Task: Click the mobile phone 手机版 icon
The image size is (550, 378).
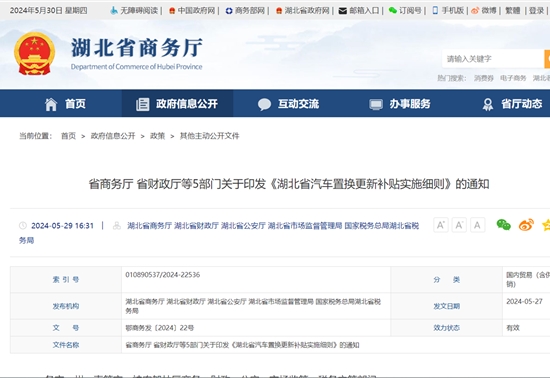Action: 435,11
